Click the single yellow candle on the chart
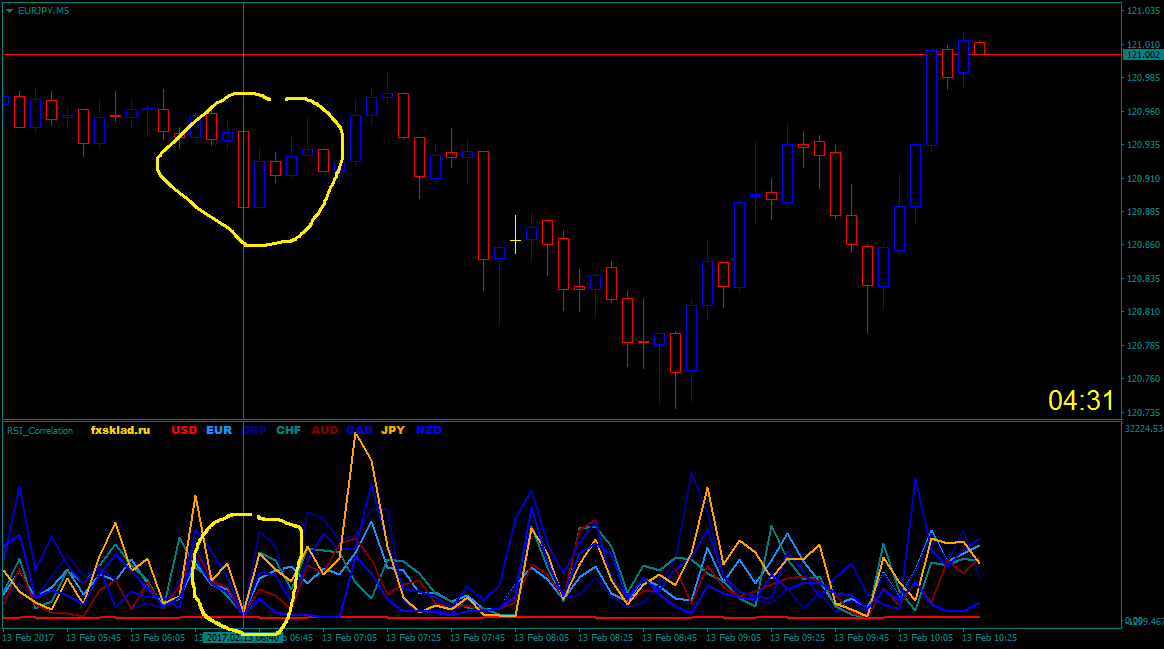The width and height of the screenshot is (1164, 649). click(x=515, y=235)
